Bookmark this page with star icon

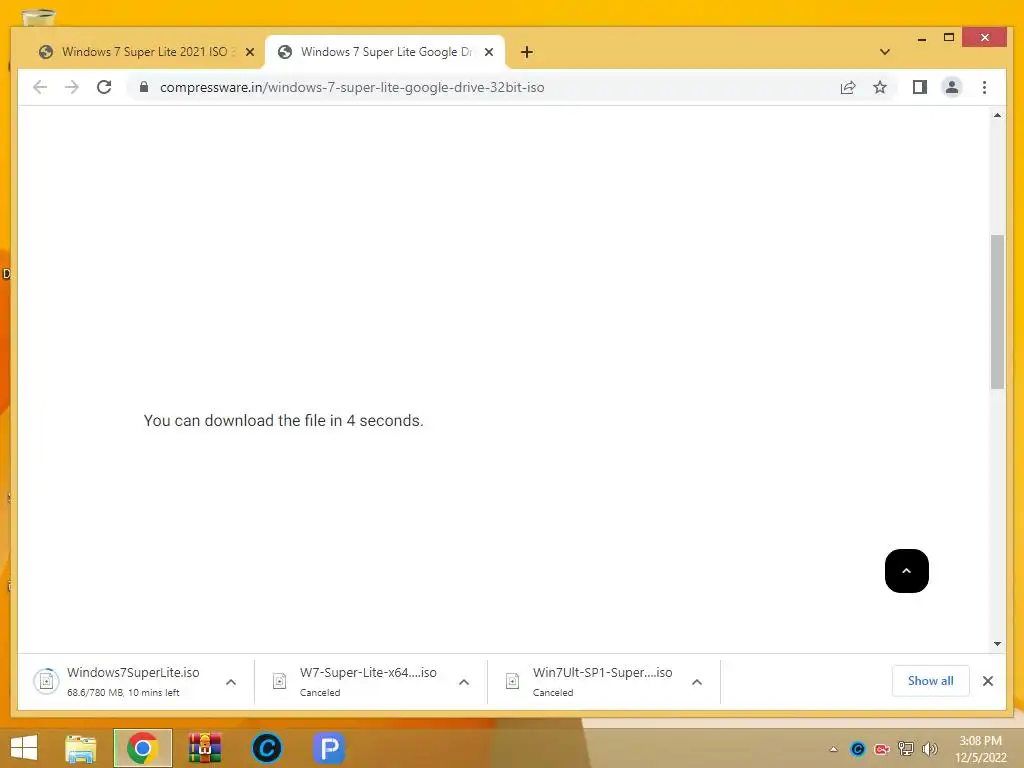tap(880, 87)
